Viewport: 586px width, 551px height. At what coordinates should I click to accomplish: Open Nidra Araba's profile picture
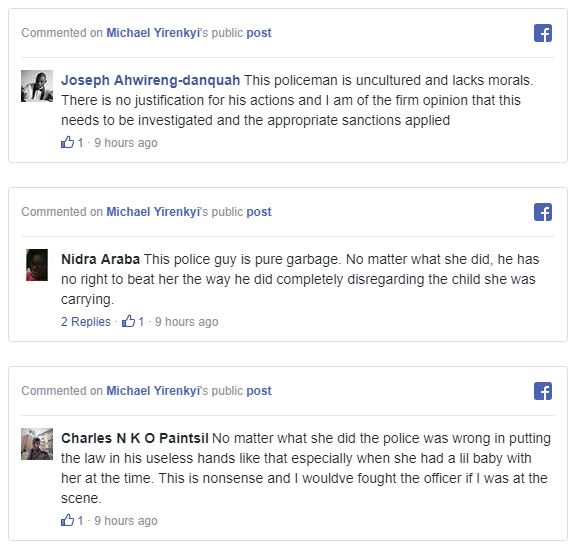37,265
